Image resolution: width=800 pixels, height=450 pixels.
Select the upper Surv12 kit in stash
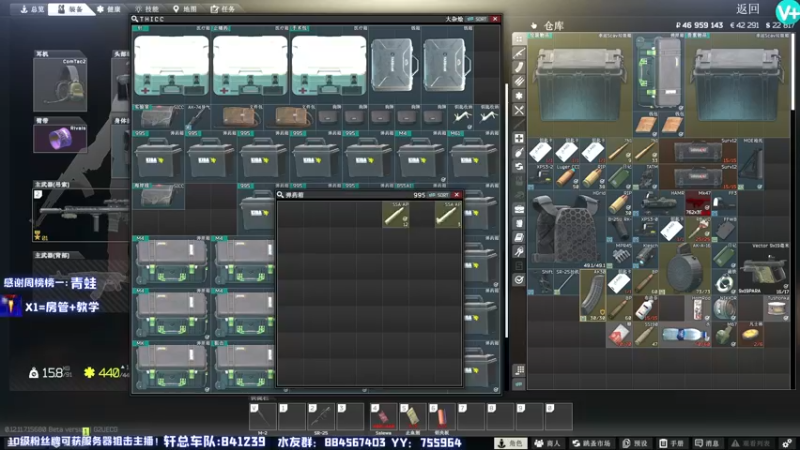[x=697, y=151]
